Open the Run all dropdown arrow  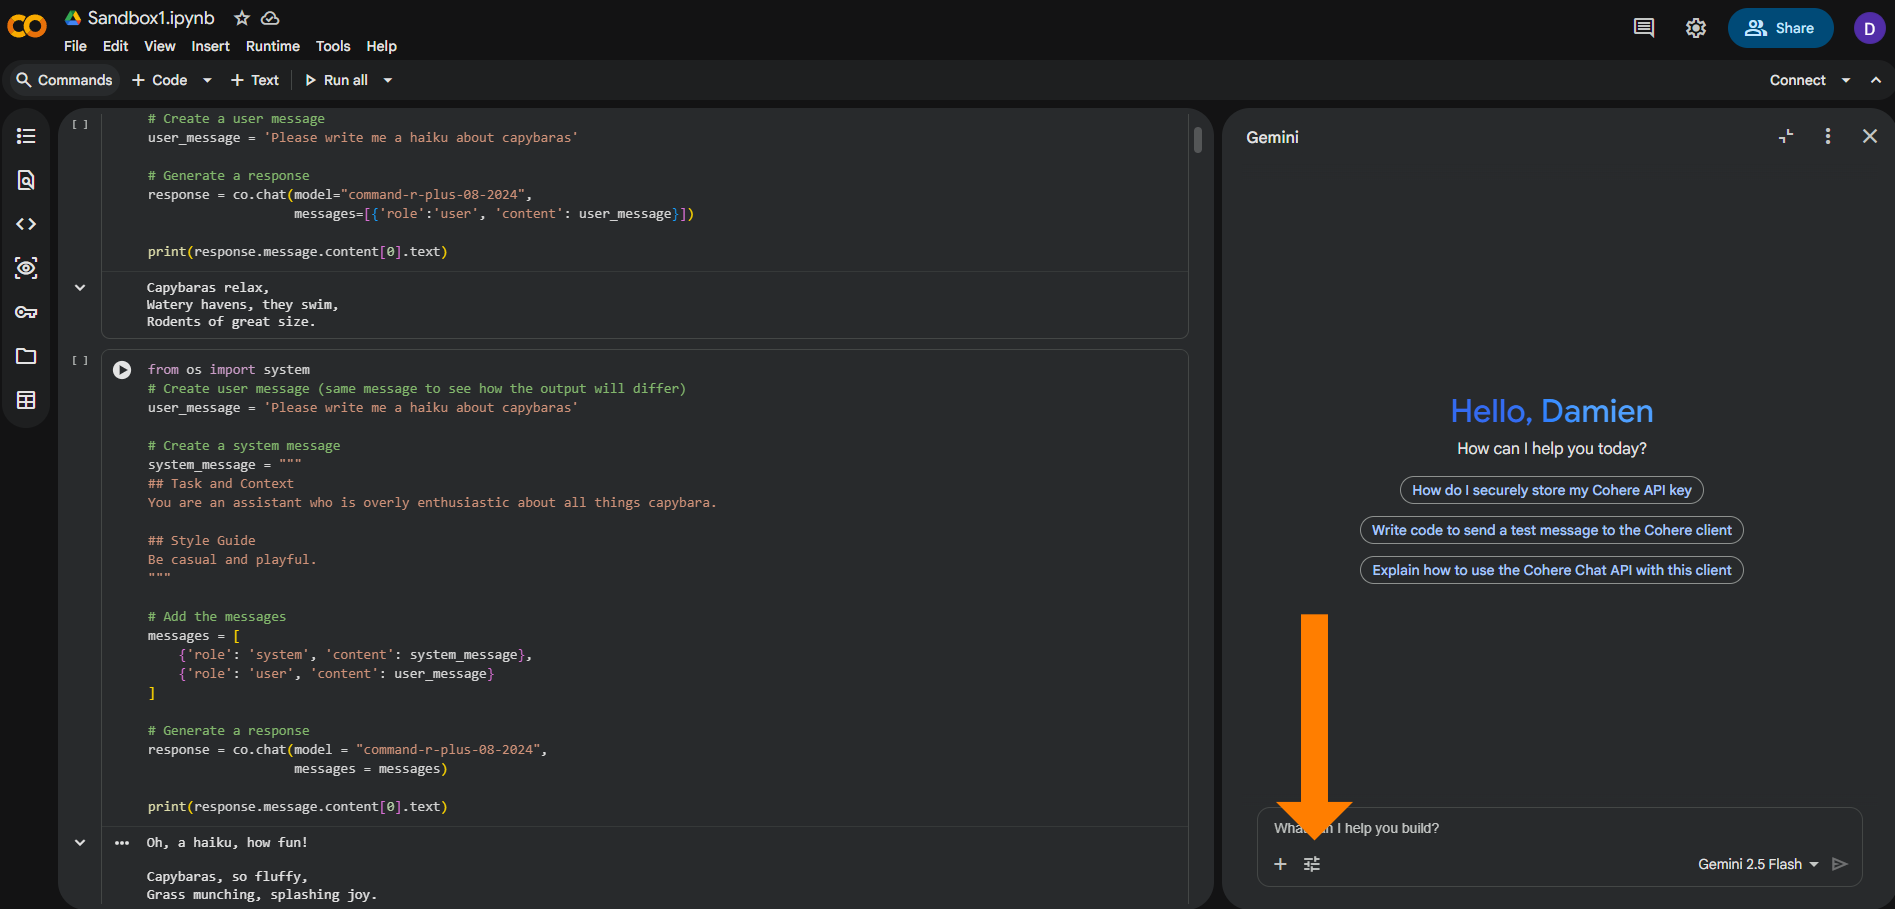click(388, 80)
